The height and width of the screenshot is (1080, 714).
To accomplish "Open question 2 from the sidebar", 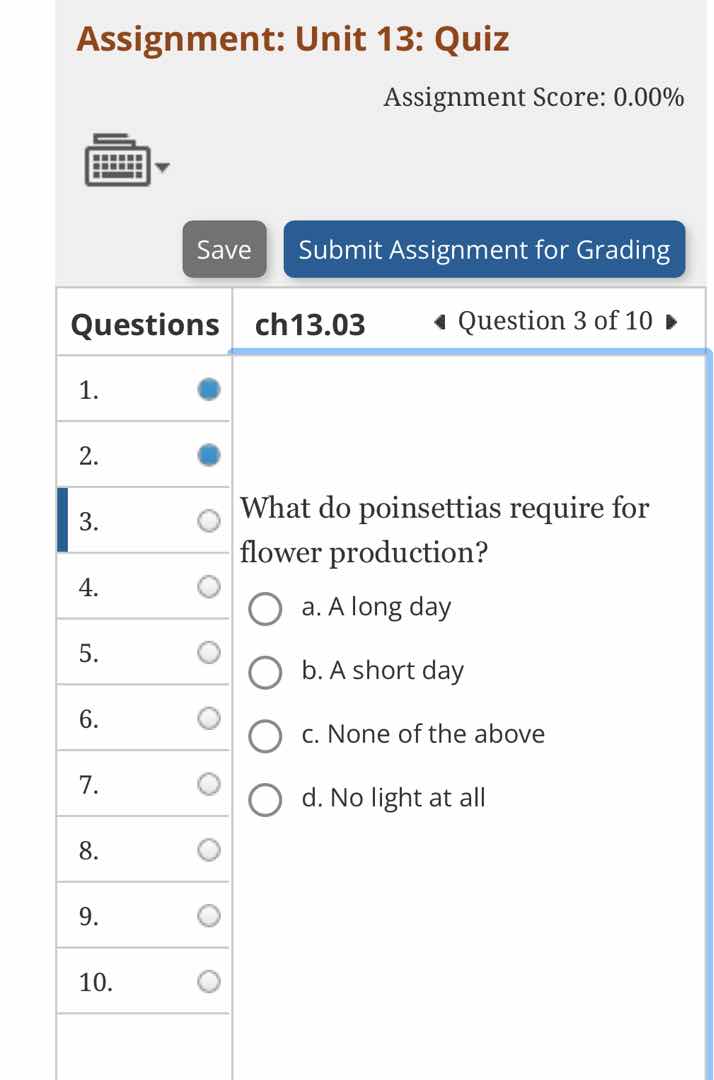I will click(x=90, y=456).
